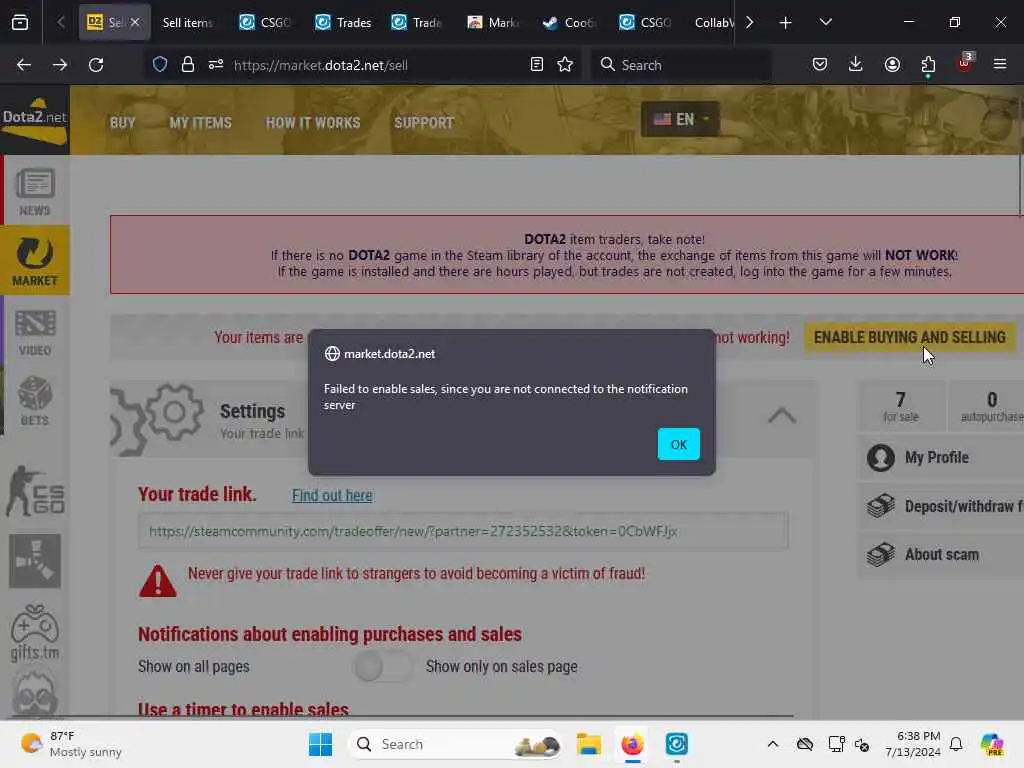Image resolution: width=1024 pixels, height=768 pixels.
Task: Open a new tab
Action: [x=786, y=23]
